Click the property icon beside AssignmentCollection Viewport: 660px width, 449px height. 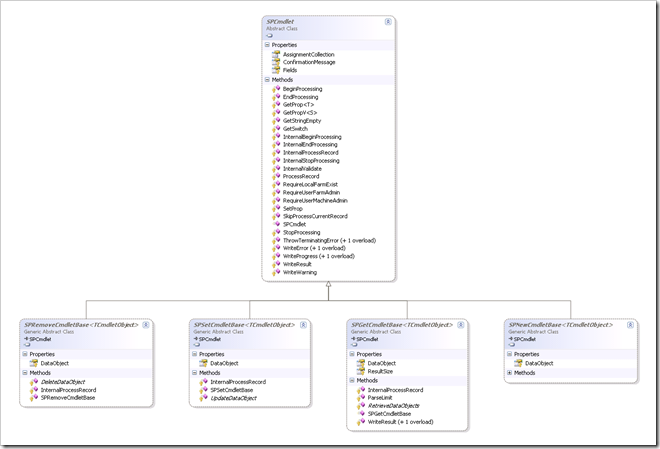pos(276,54)
